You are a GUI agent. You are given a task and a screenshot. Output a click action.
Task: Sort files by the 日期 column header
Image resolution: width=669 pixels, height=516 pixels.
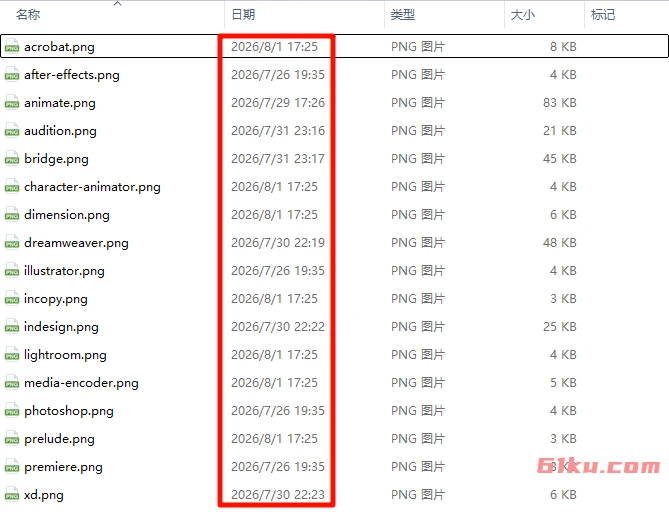tap(243, 15)
